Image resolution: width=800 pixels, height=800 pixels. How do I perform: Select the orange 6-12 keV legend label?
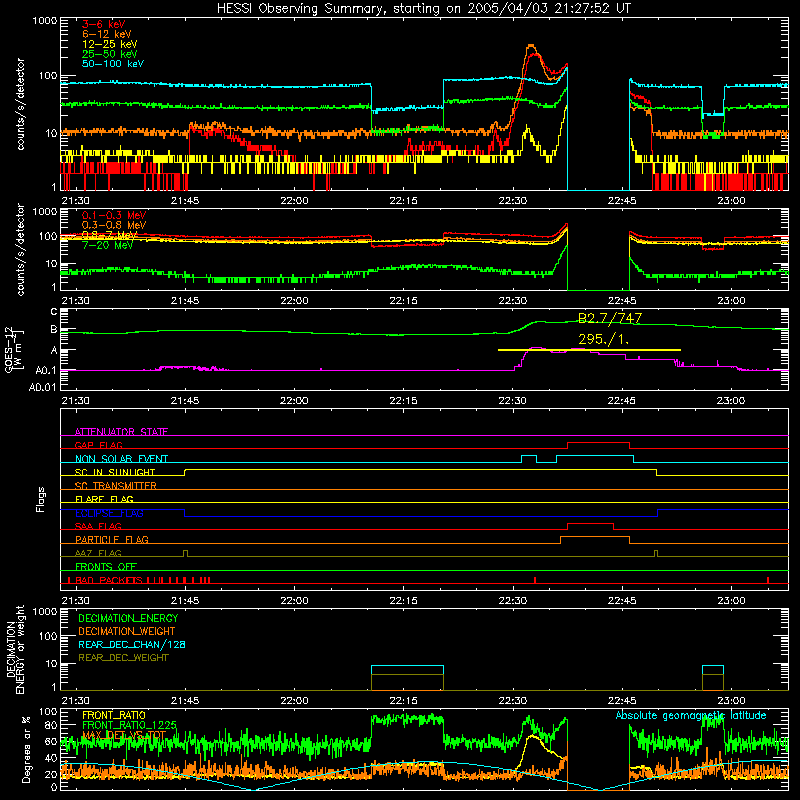pyautogui.click(x=107, y=34)
